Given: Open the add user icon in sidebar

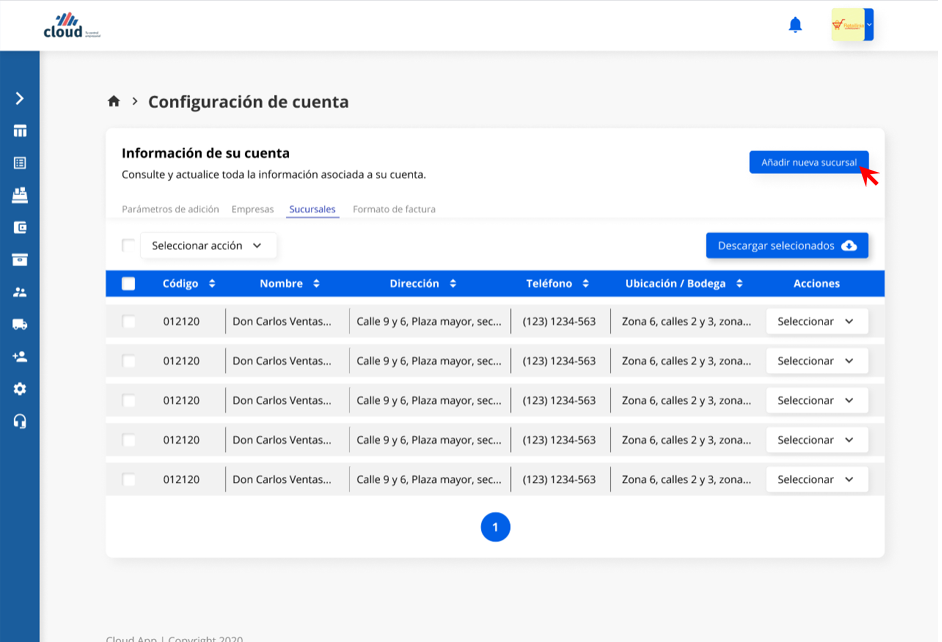Looking at the screenshot, I should [x=20, y=357].
